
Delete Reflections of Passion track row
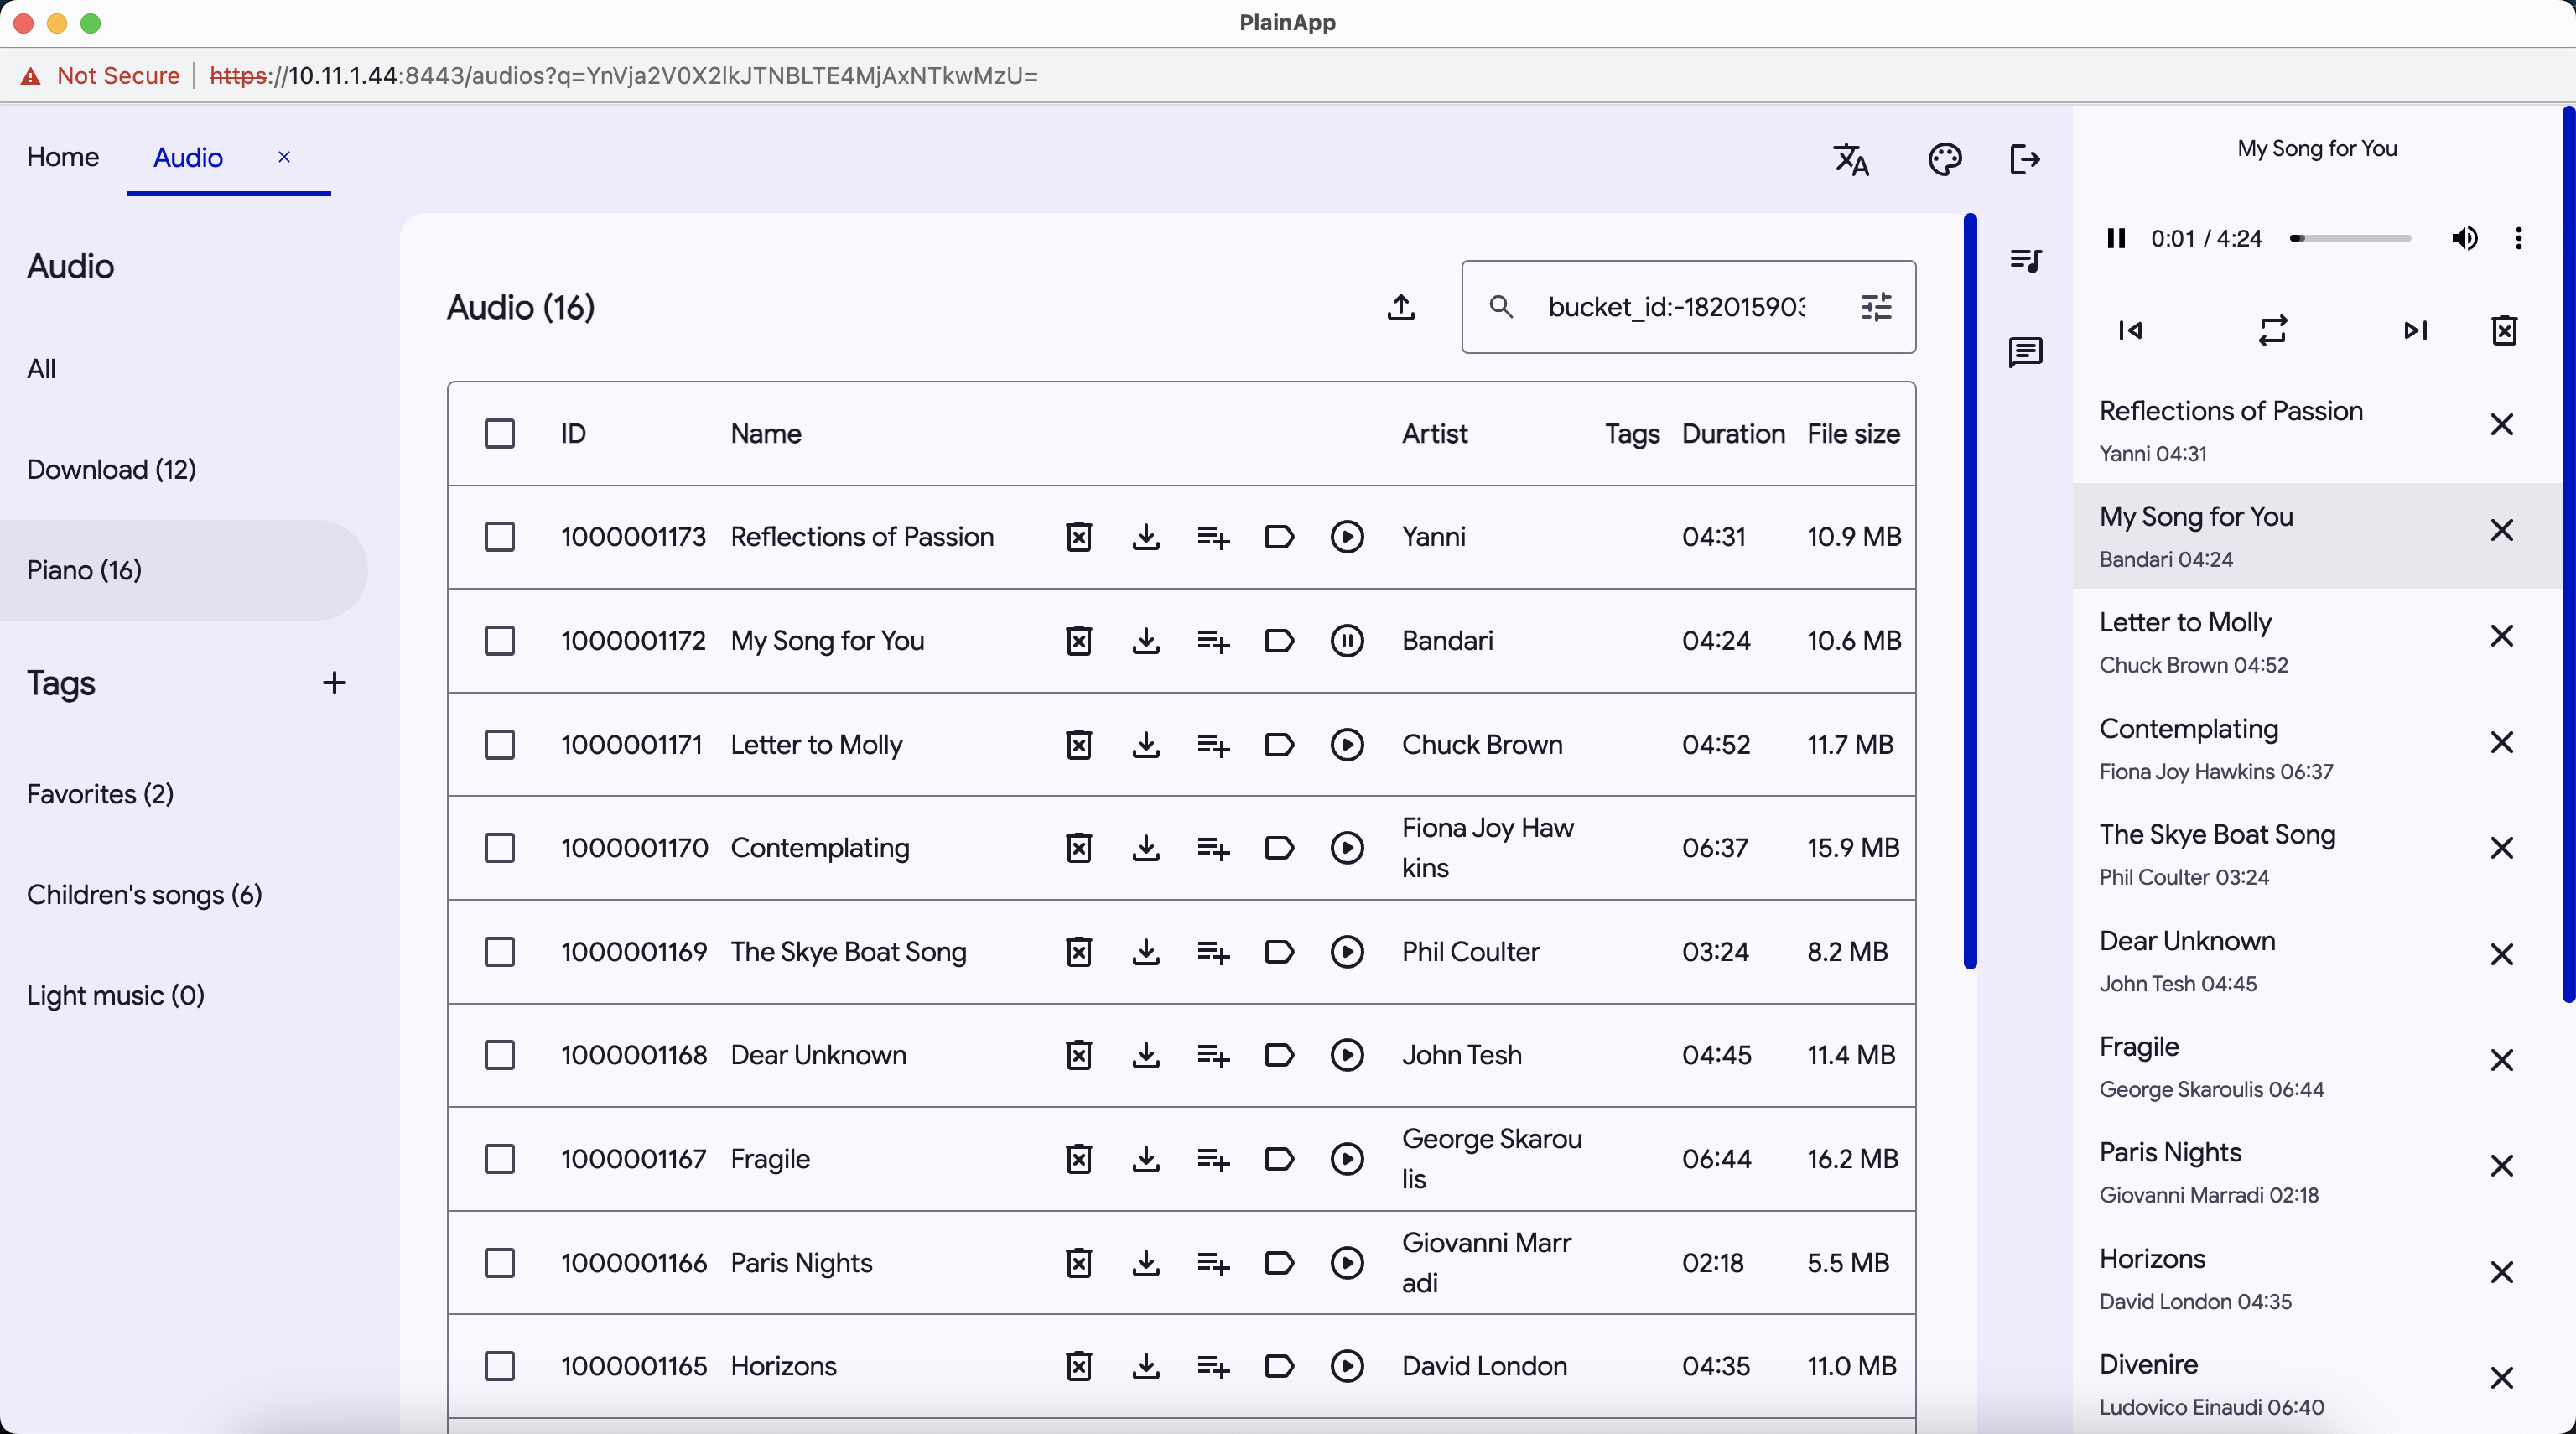1078,537
